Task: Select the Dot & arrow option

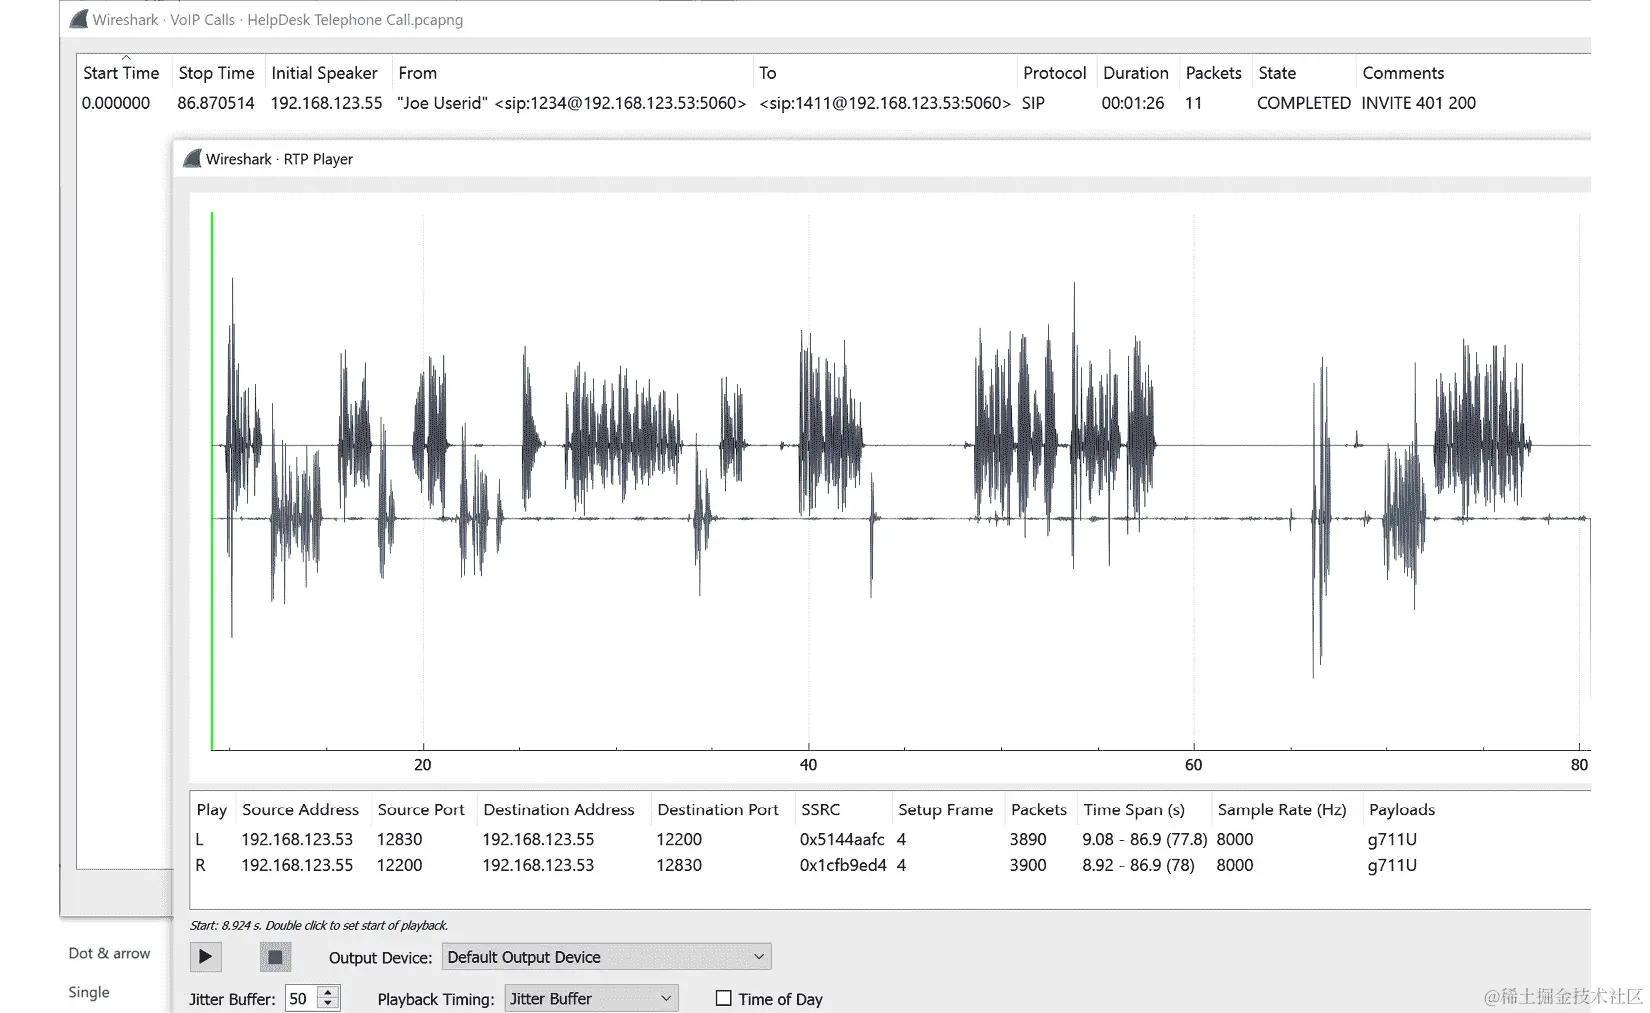Action: tap(109, 953)
